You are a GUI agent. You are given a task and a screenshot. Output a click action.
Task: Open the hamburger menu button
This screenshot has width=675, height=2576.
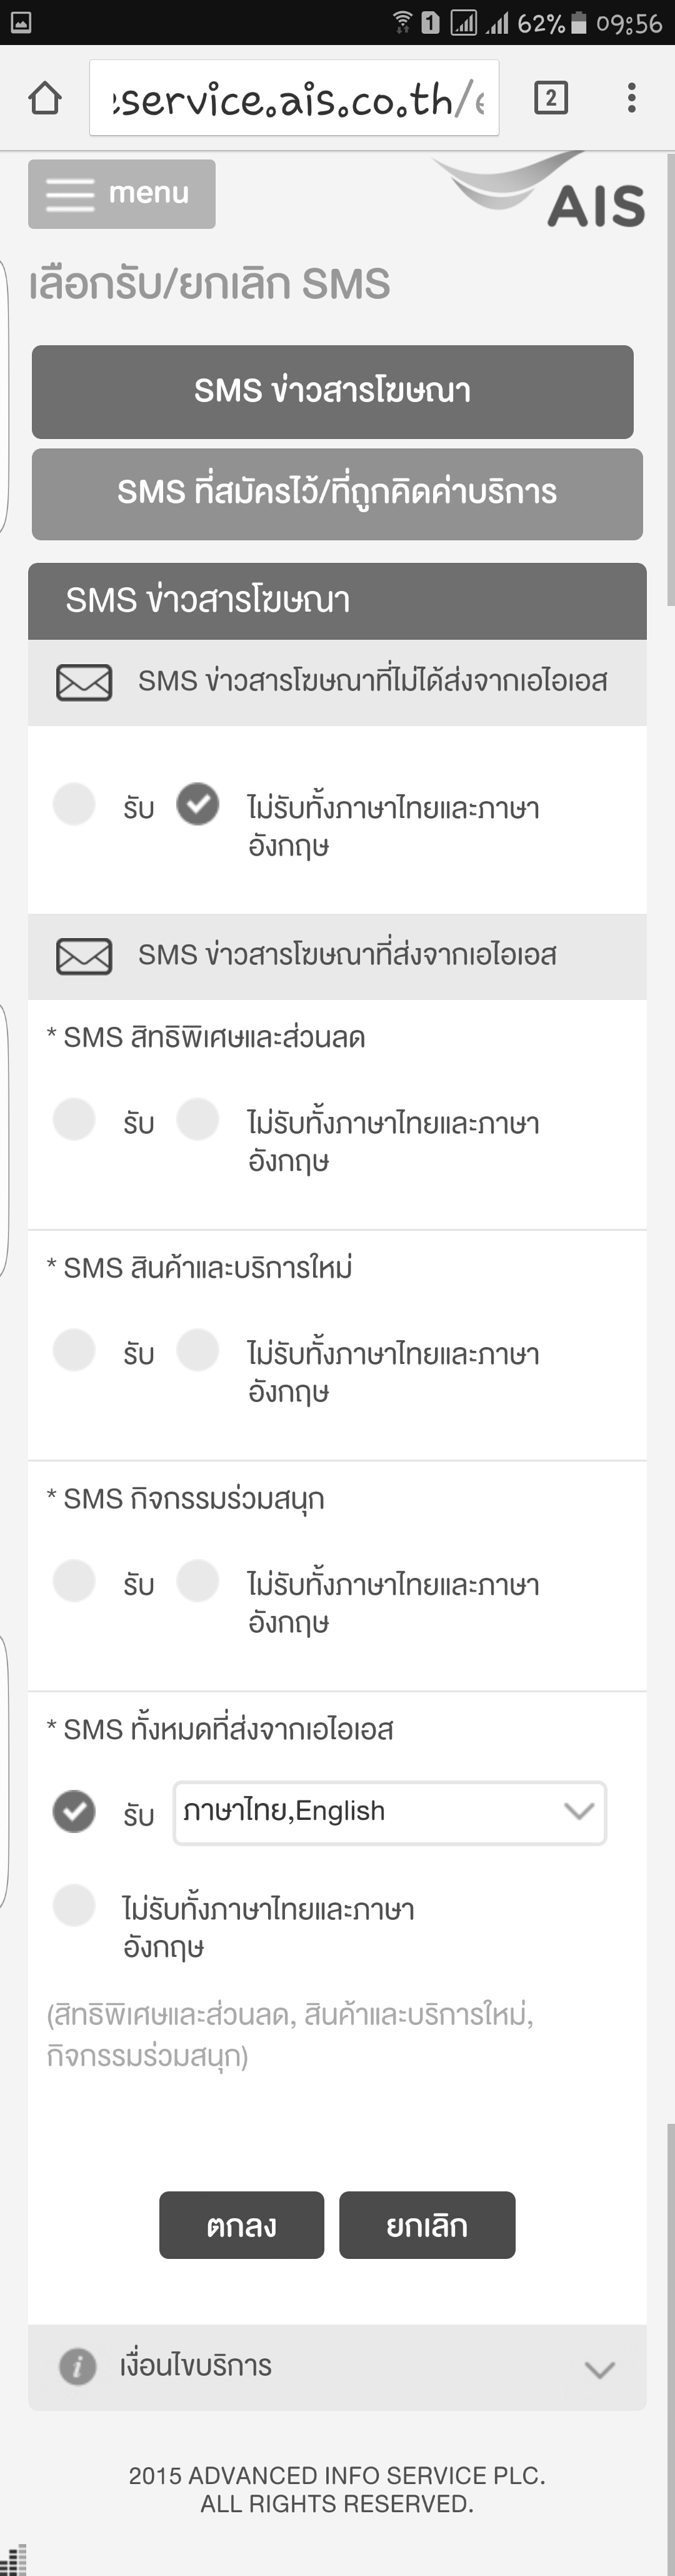point(122,193)
